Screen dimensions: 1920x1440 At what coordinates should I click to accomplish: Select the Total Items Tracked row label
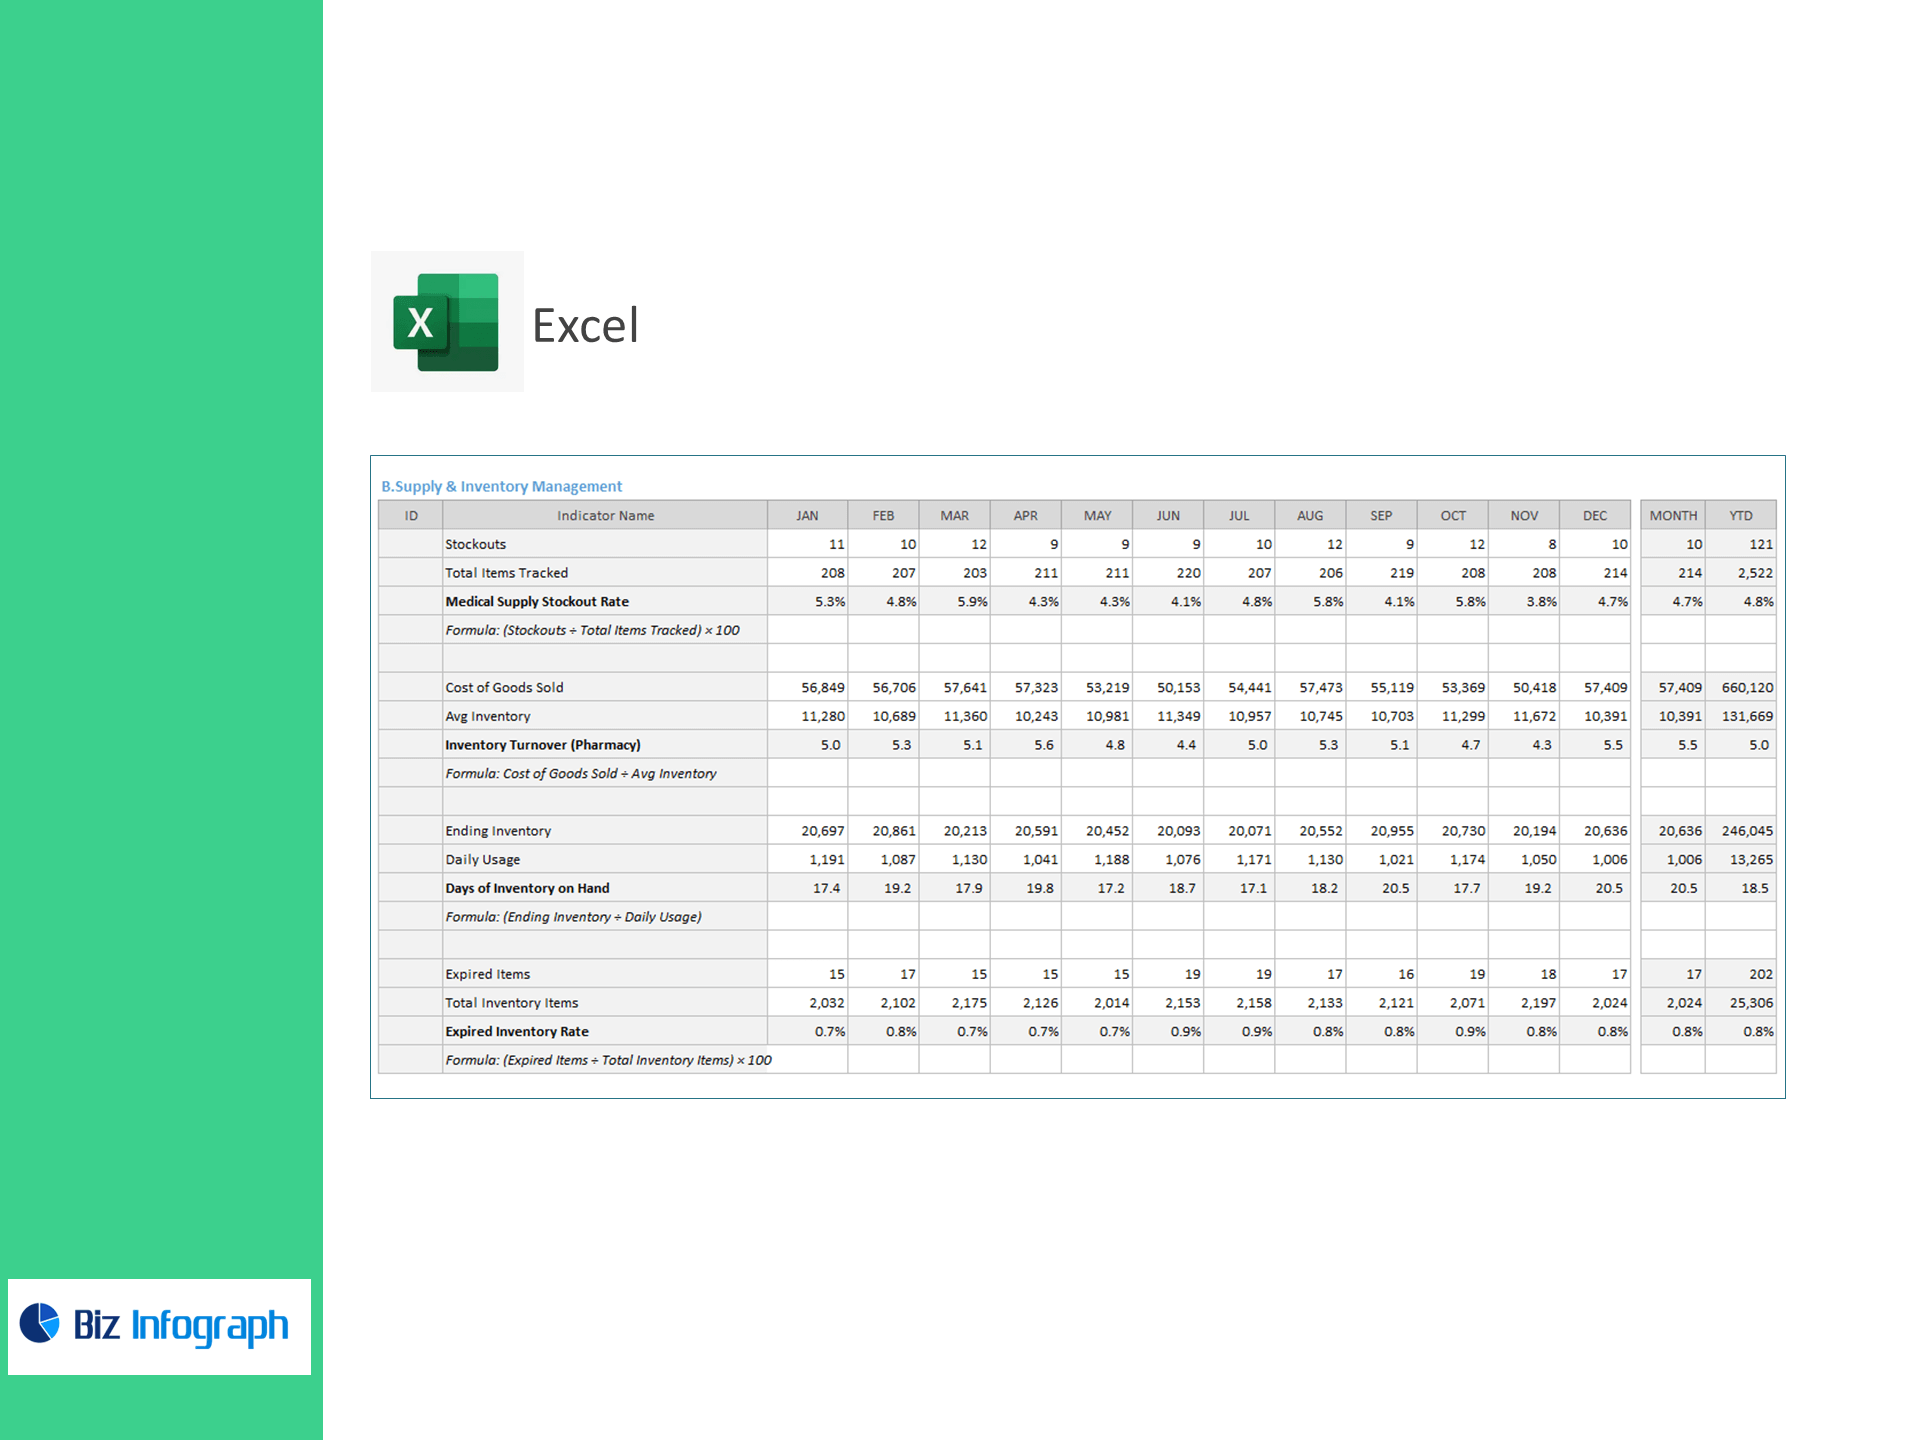click(506, 573)
